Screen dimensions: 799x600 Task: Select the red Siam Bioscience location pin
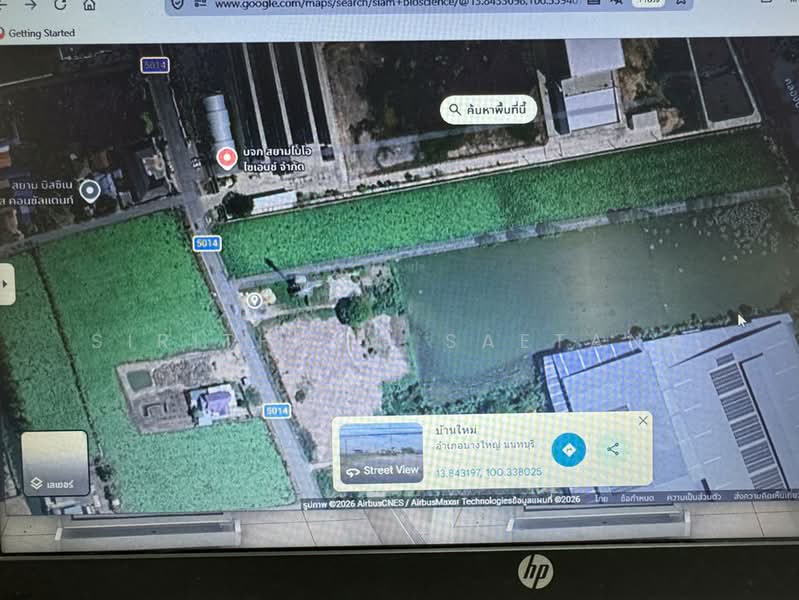click(226, 159)
